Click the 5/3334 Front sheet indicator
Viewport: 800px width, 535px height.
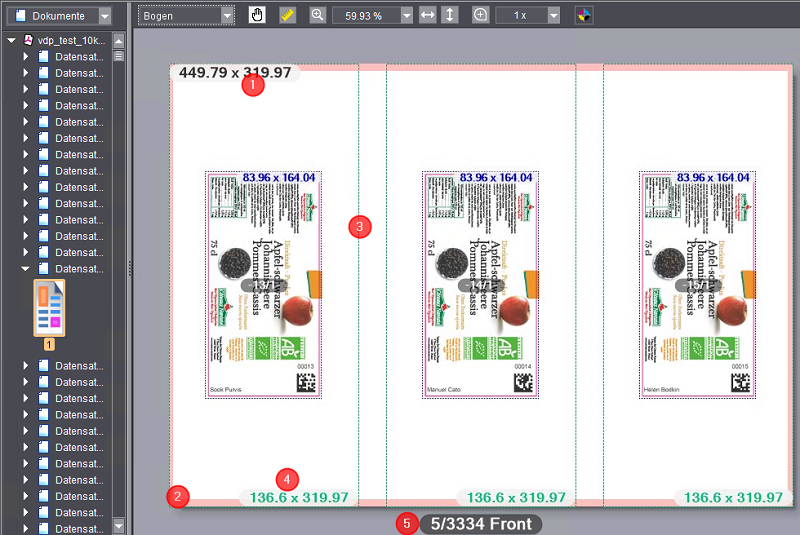tap(481, 524)
